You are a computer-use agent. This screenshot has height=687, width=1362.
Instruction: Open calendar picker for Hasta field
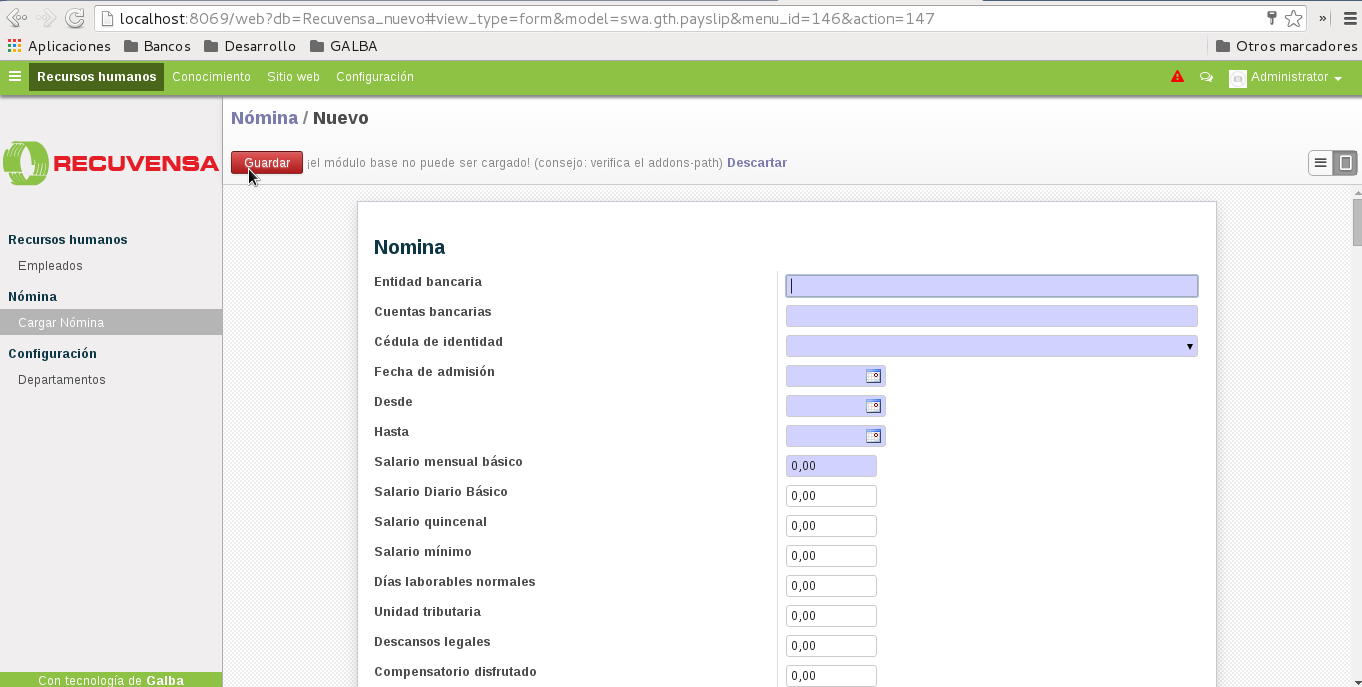(x=873, y=437)
